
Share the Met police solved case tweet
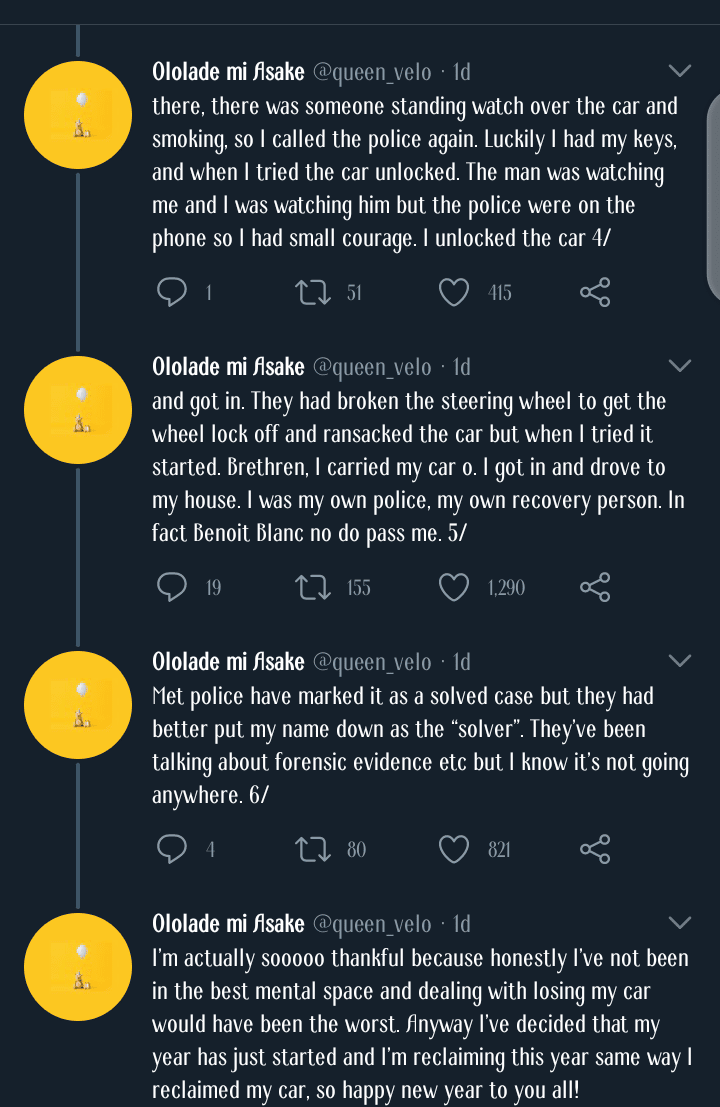(595, 849)
